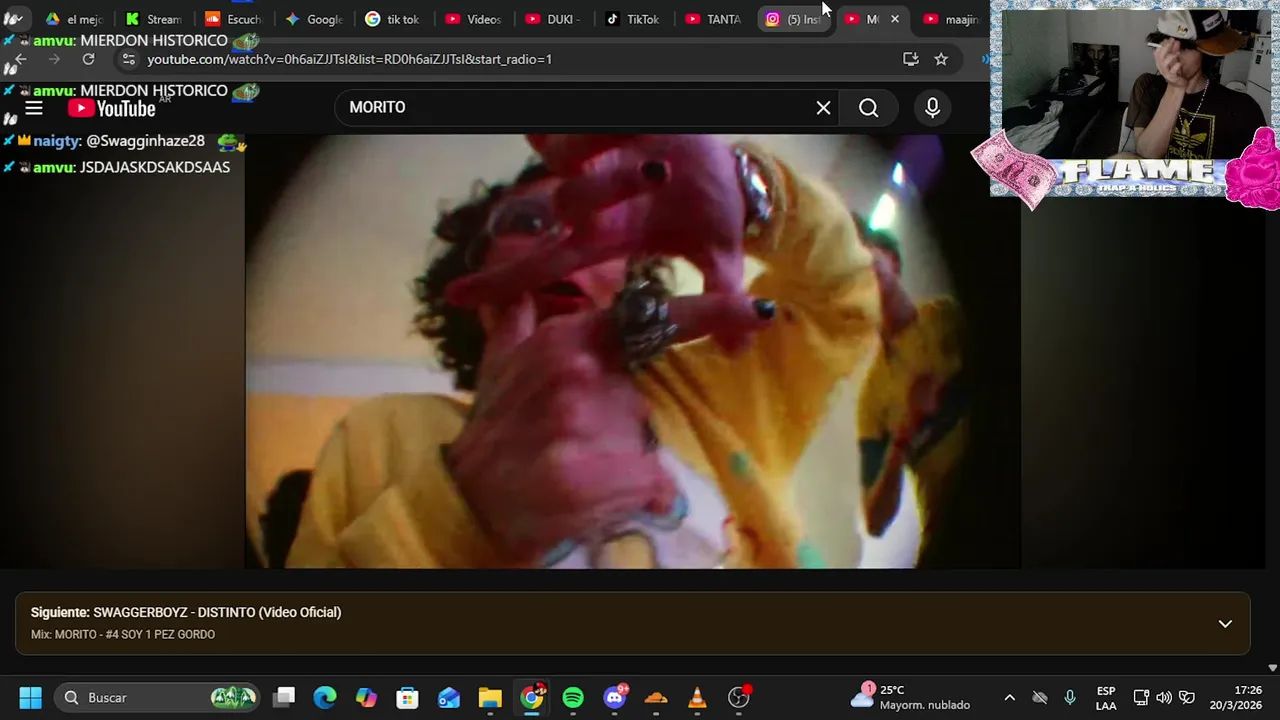Switch to the Instagram (5) tab

[794, 19]
